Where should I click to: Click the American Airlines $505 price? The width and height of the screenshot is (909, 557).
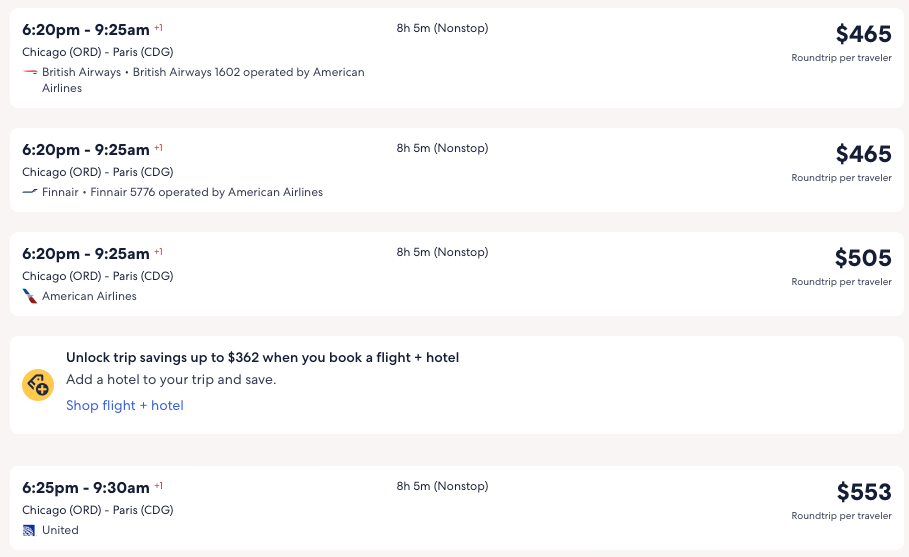click(x=863, y=259)
